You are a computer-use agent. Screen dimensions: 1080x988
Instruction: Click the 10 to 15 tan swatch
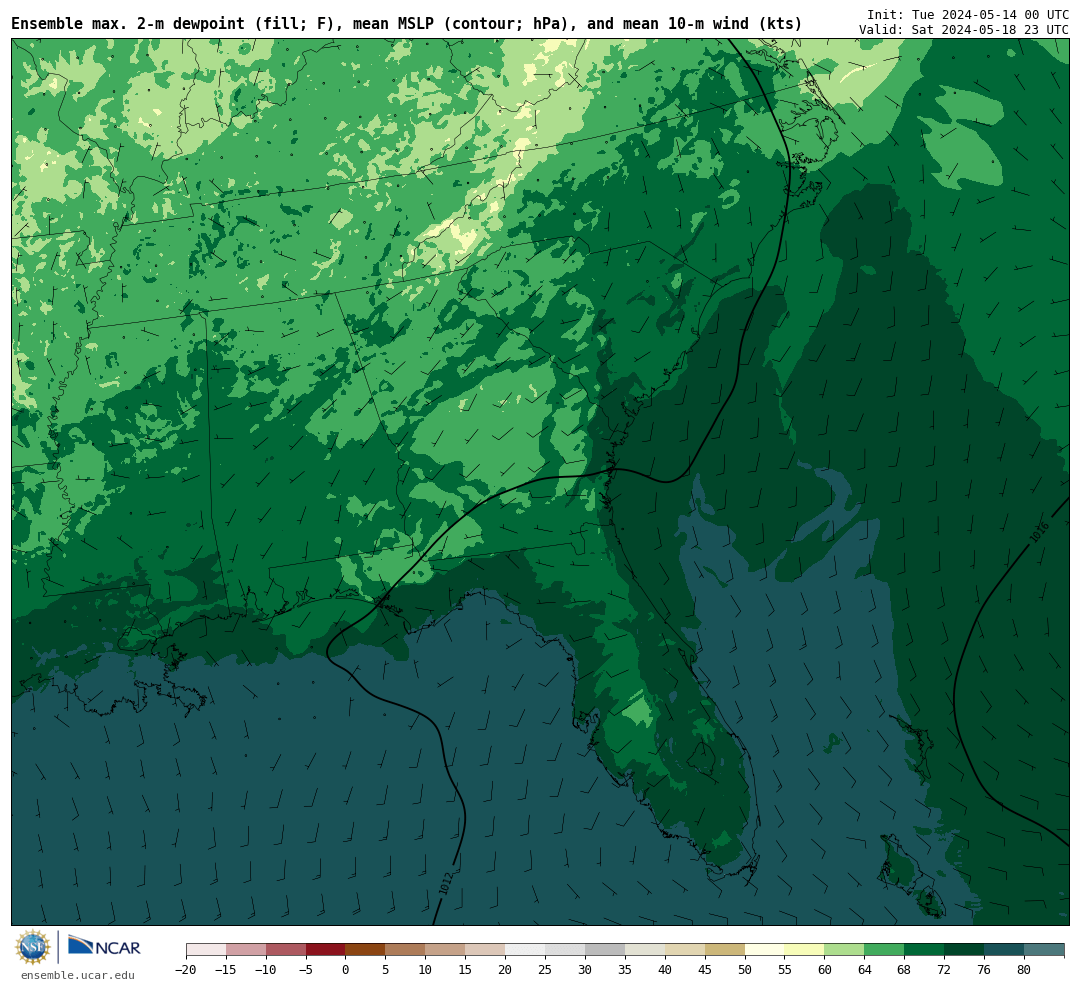coord(446,950)
